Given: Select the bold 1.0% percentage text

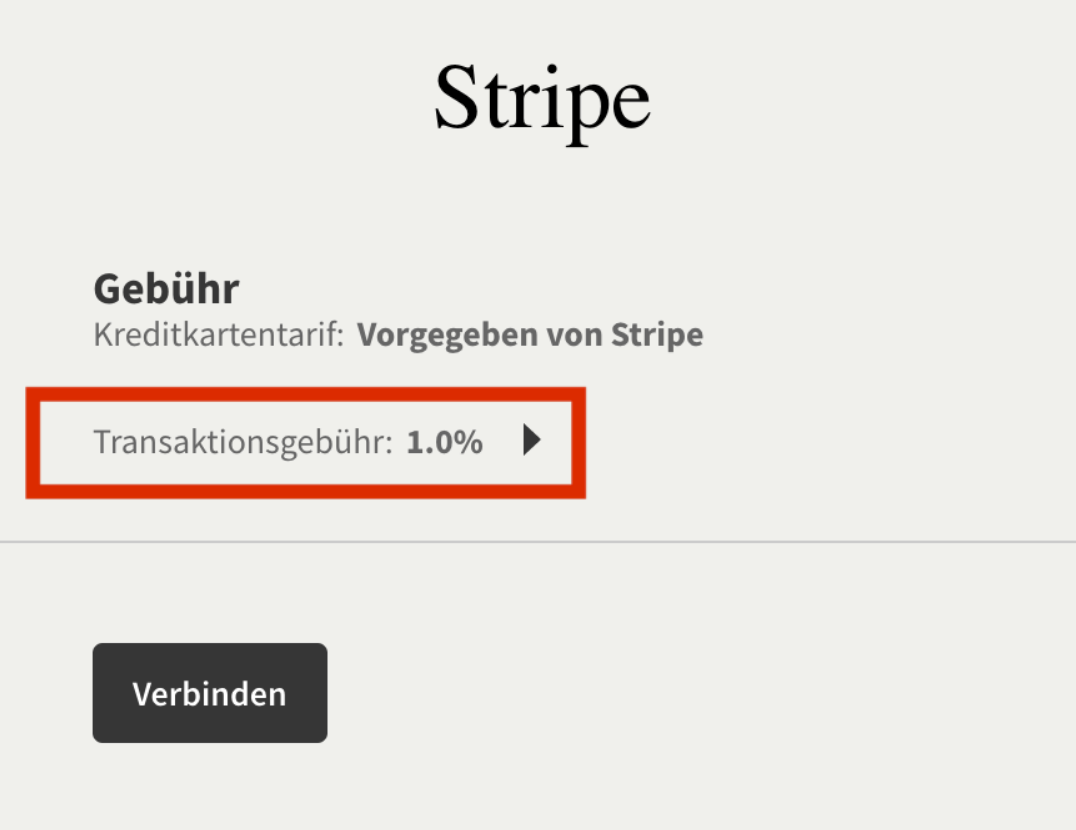Looking at the screenshot, I should click(x=444, y=440).
